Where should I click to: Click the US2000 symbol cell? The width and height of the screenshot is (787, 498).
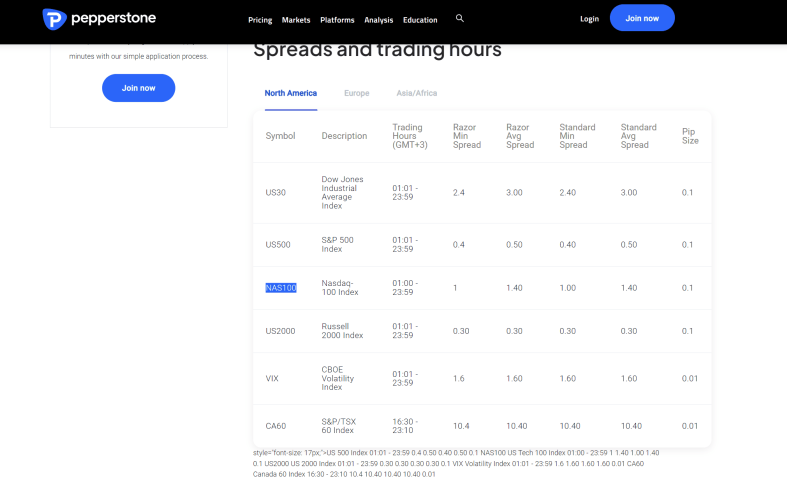tap(280, 331)
